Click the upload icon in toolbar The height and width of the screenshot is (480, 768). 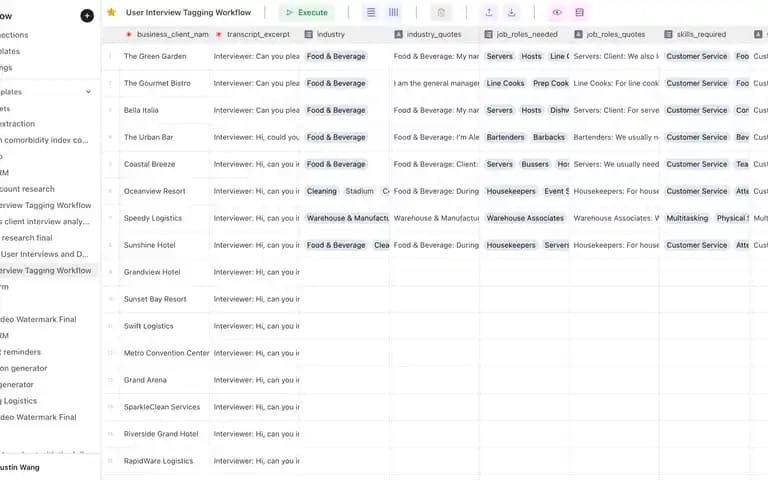click(489, 12)
